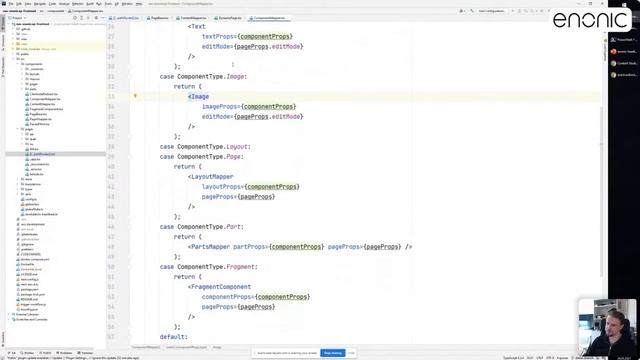Expand the public folder arrow
Viewport: 640px width, 360px height.
(13, 54)
